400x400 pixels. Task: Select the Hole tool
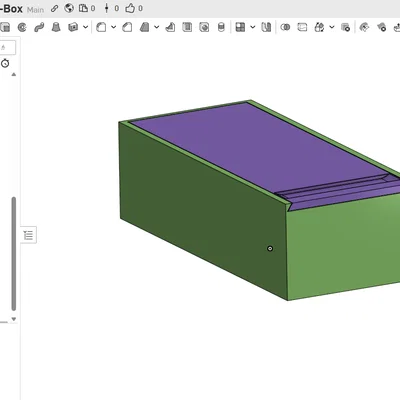coord(204,27)
